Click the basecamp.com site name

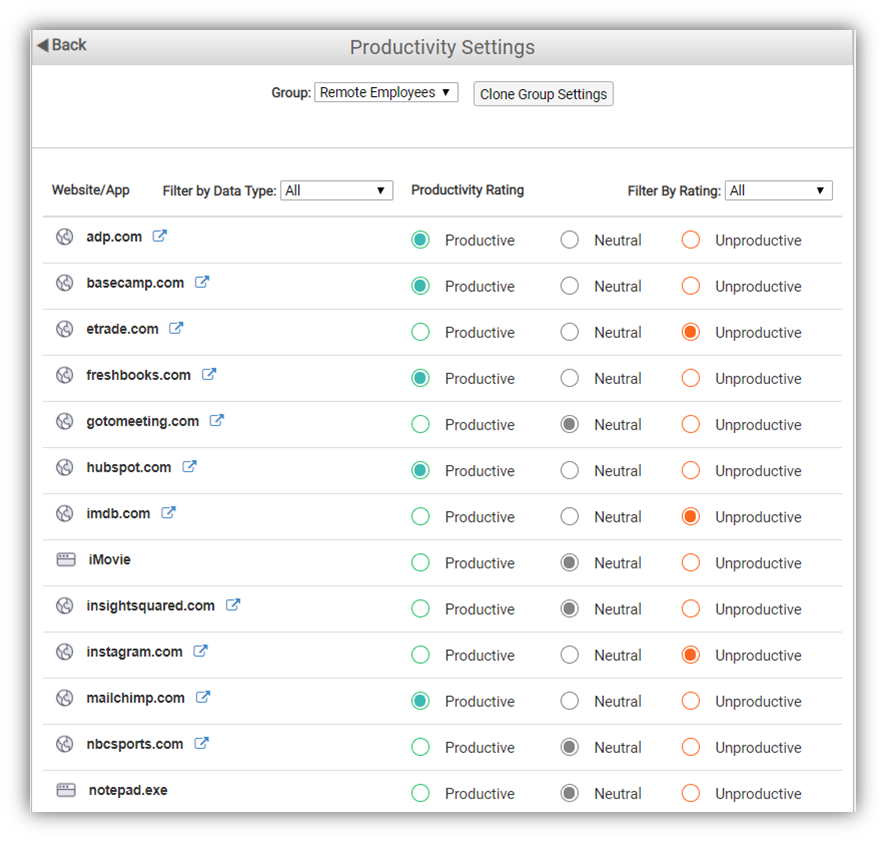point(135,283)
